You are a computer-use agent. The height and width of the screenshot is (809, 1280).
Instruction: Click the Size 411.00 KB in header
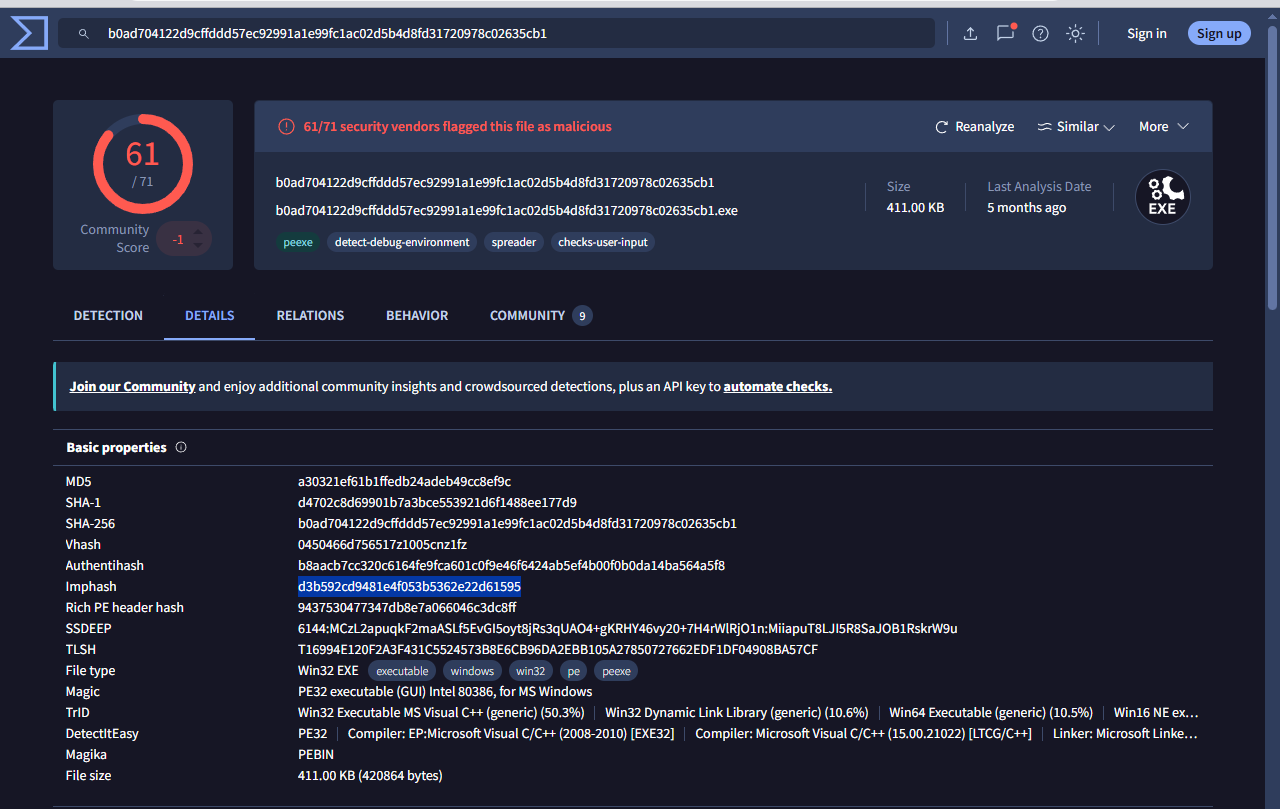pos(916,208)
